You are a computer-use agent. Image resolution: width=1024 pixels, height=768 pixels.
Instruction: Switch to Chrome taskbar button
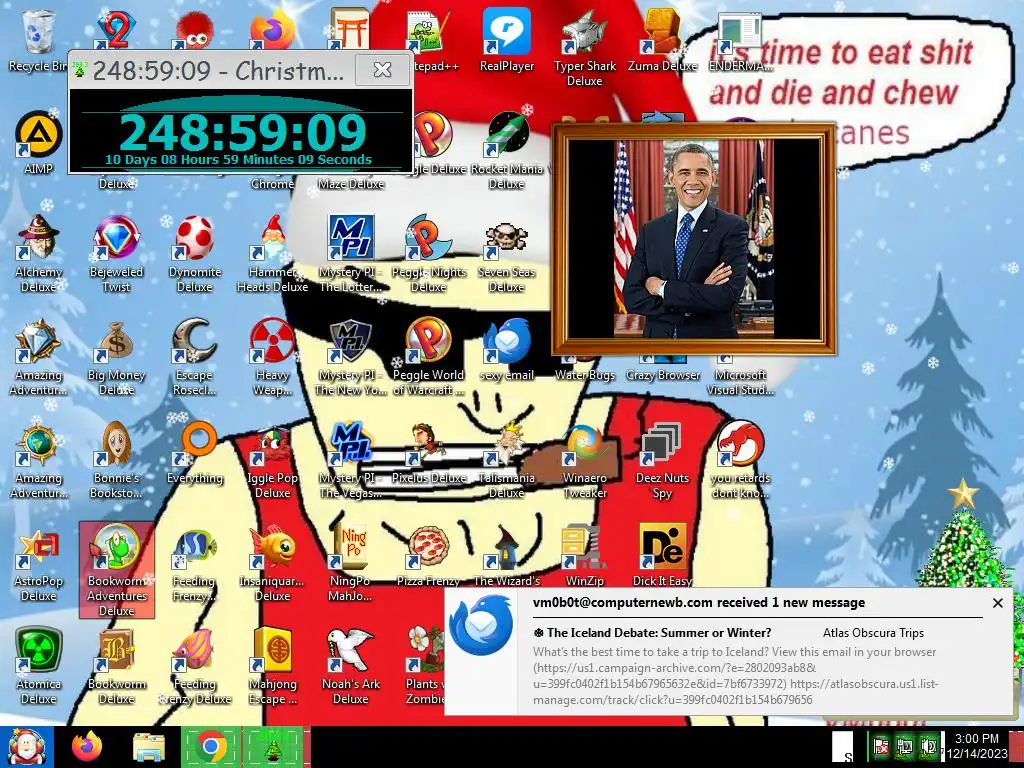(211, 747)
